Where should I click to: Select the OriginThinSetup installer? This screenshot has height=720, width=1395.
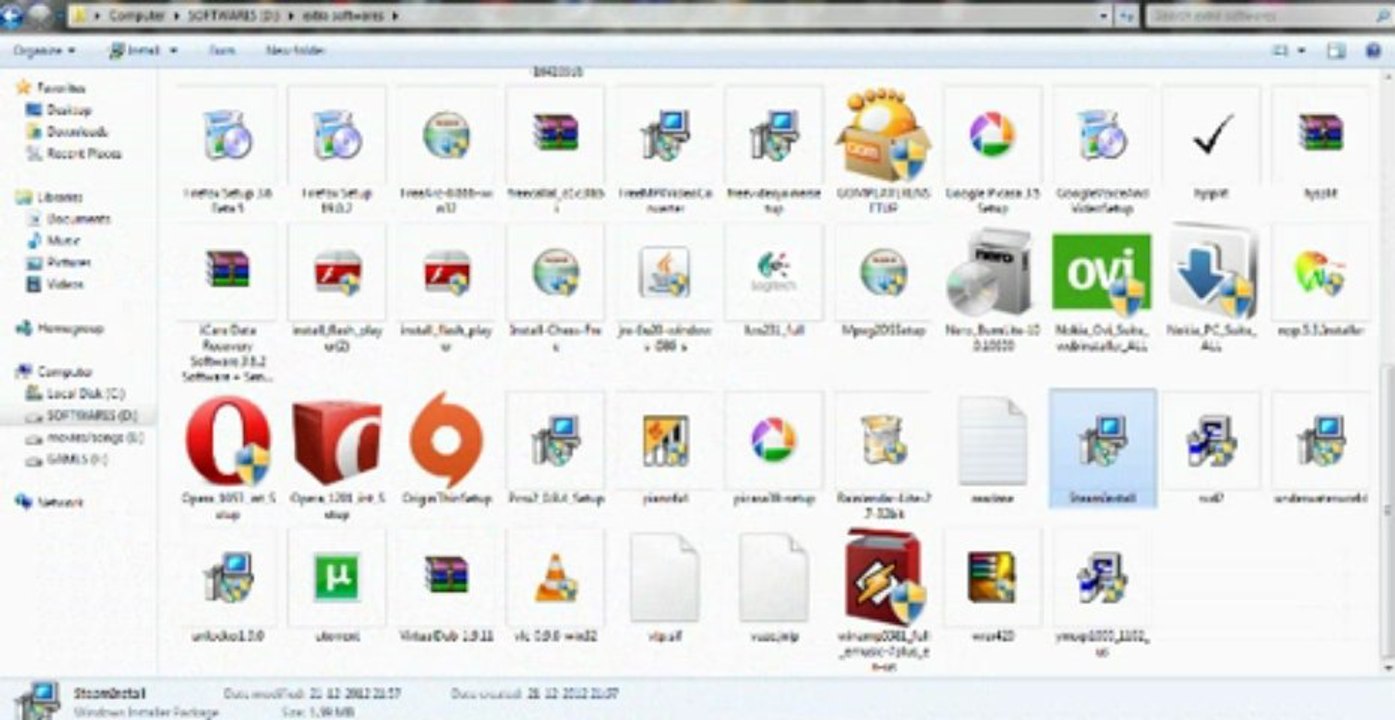446,440
